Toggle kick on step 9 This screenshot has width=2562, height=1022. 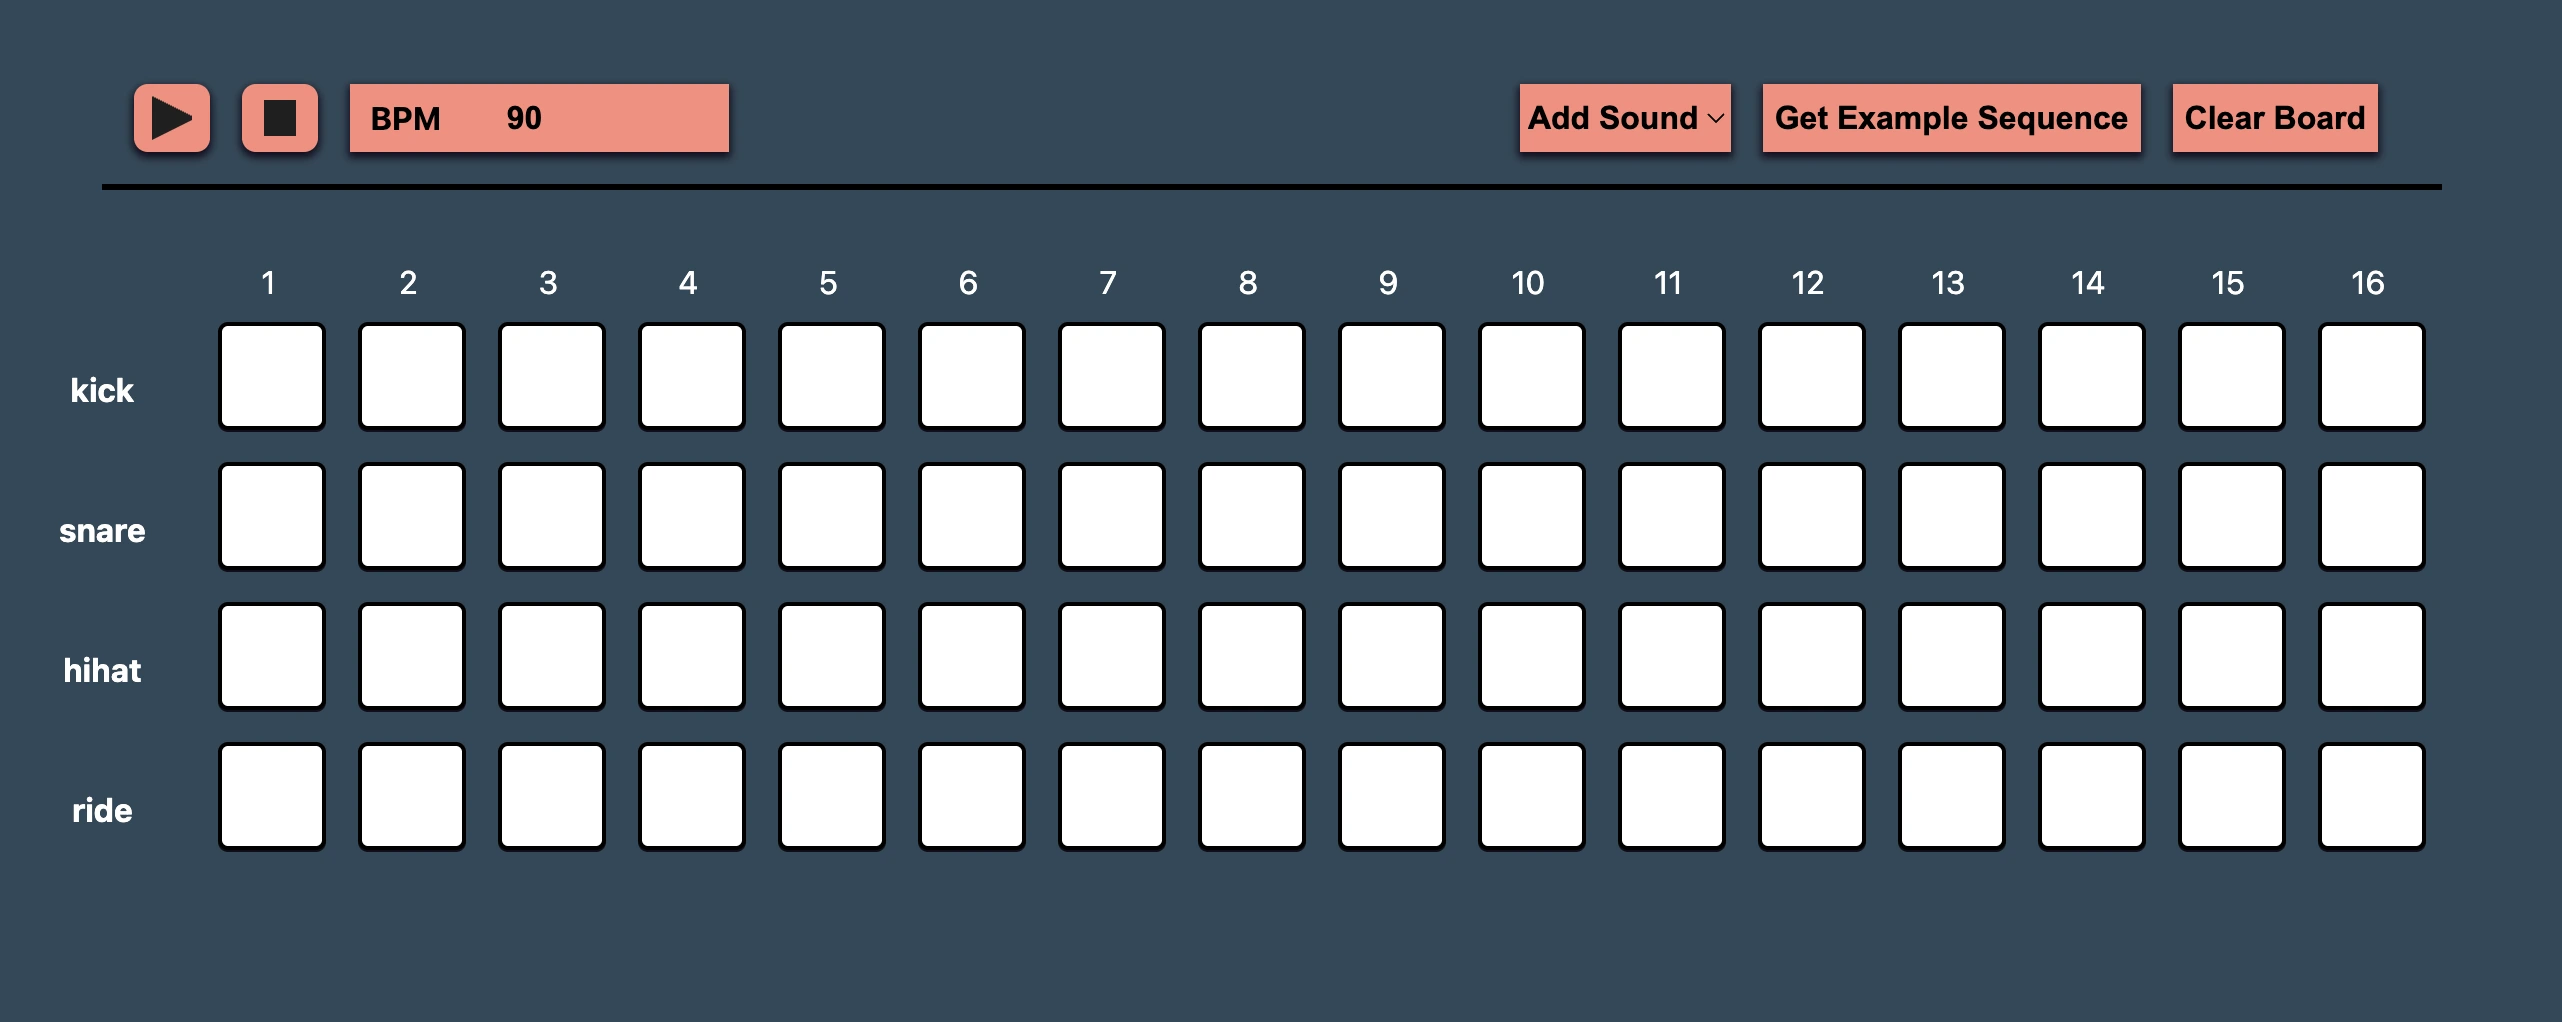[1391, 376]
